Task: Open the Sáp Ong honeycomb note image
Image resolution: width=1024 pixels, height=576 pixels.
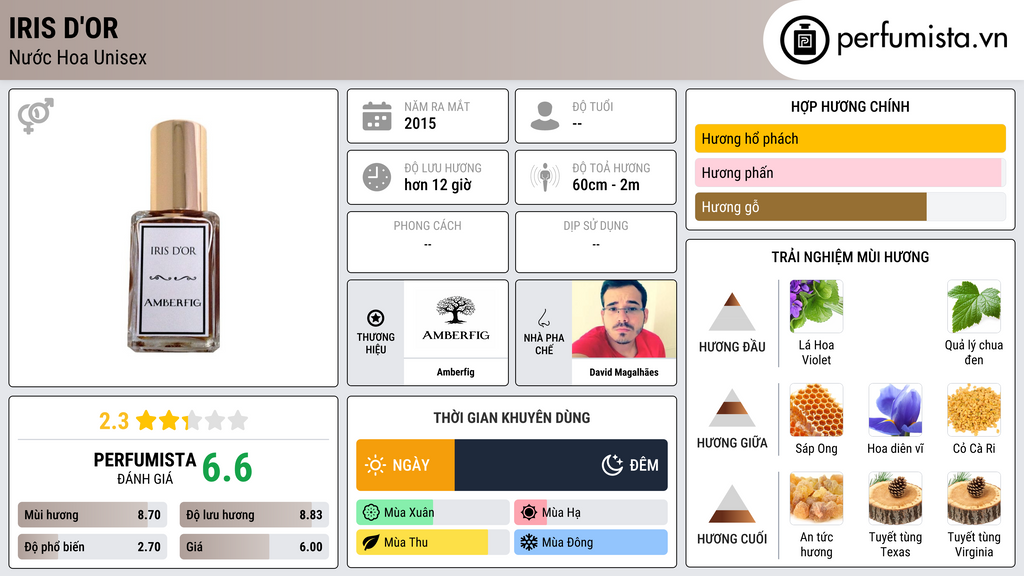Action: point(816,409)
